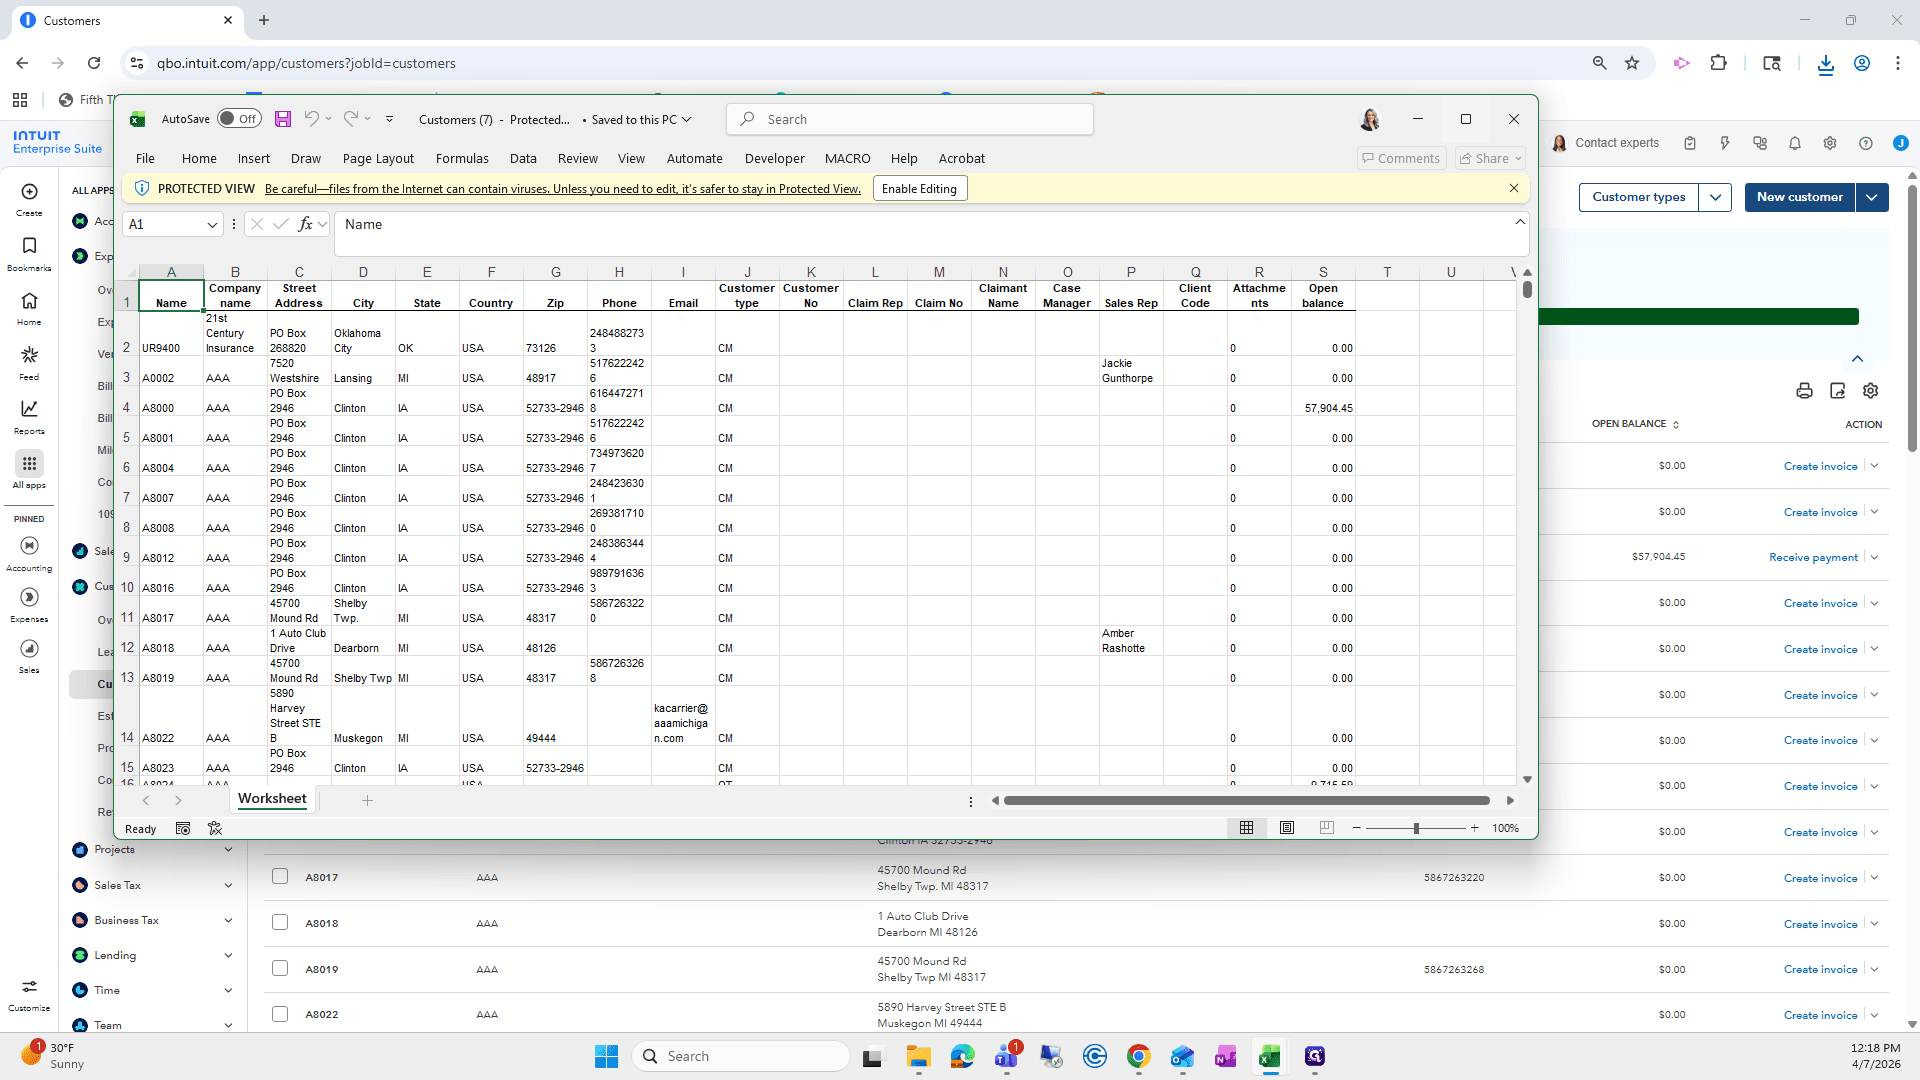Open Insert Function fx icon
1920x1080 pixels.
point(305,224)
